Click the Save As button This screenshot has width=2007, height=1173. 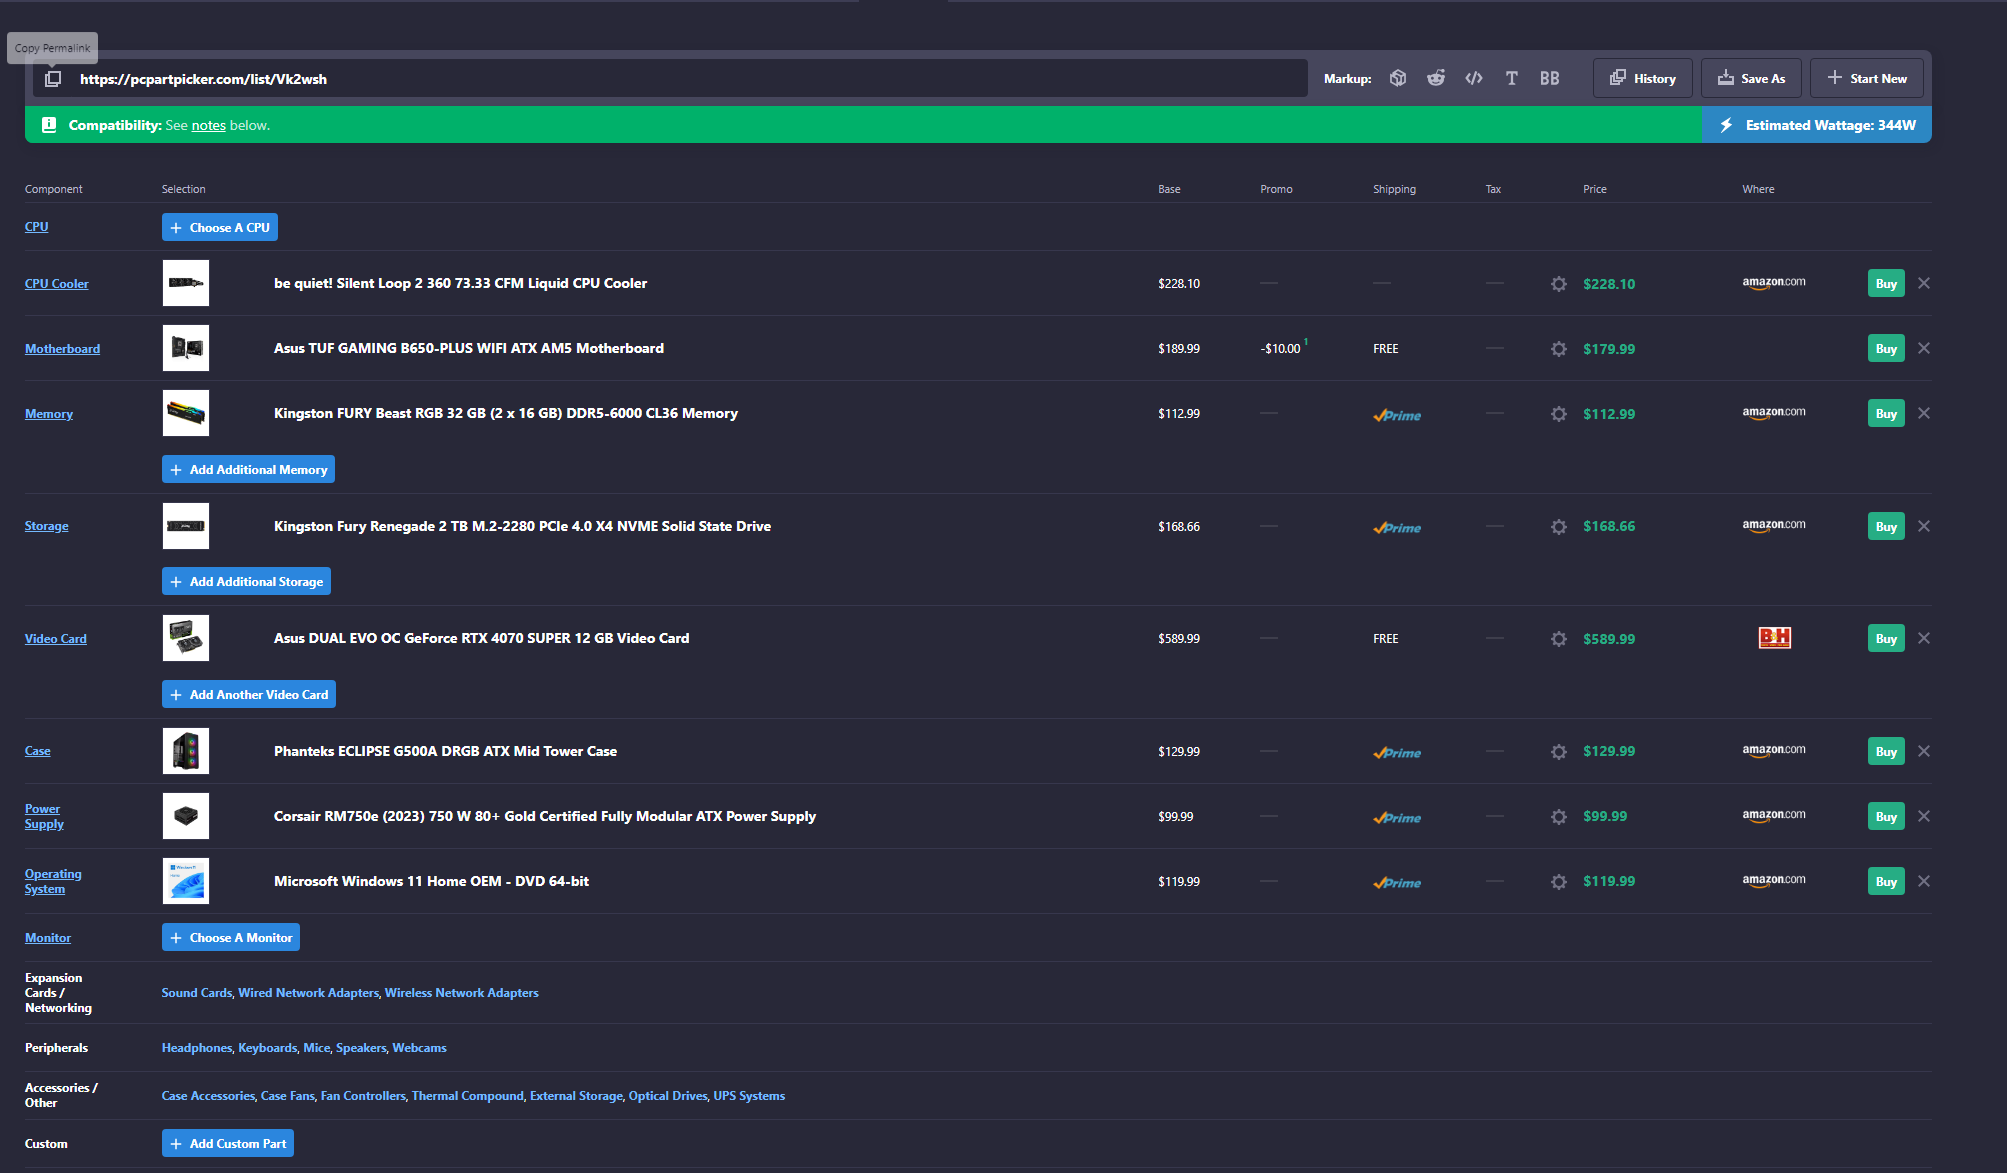tap(1751, 78)
